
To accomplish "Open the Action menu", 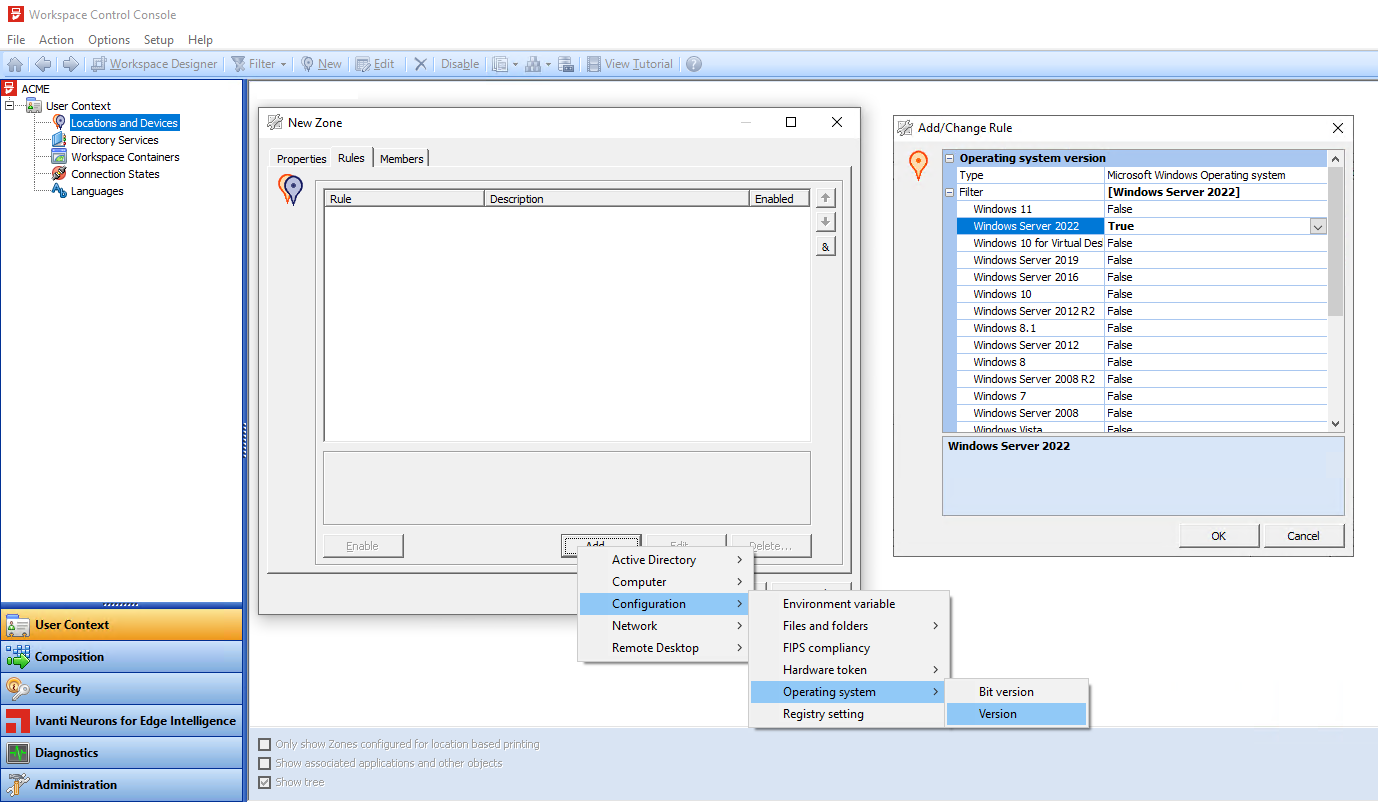I will [x=56, y=40].
